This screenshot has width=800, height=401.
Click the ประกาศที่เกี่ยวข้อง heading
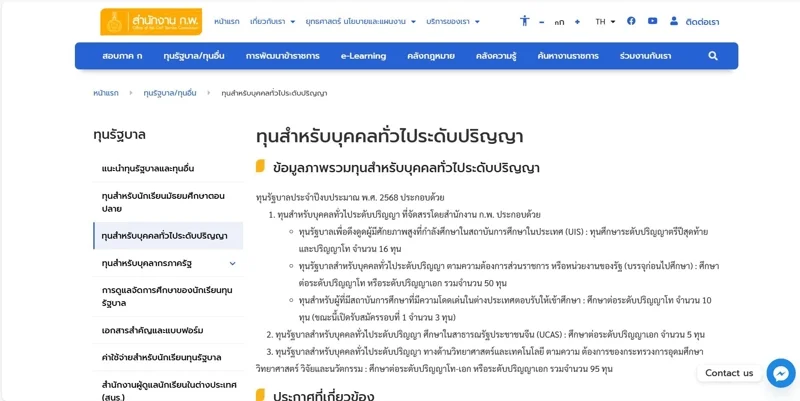[323, 396]
